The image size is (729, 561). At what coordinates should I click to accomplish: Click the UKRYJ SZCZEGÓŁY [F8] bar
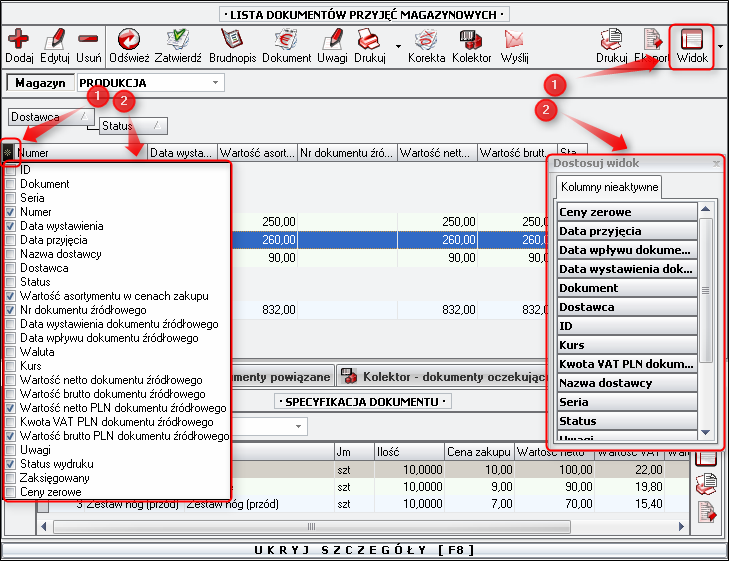point(364,550)
